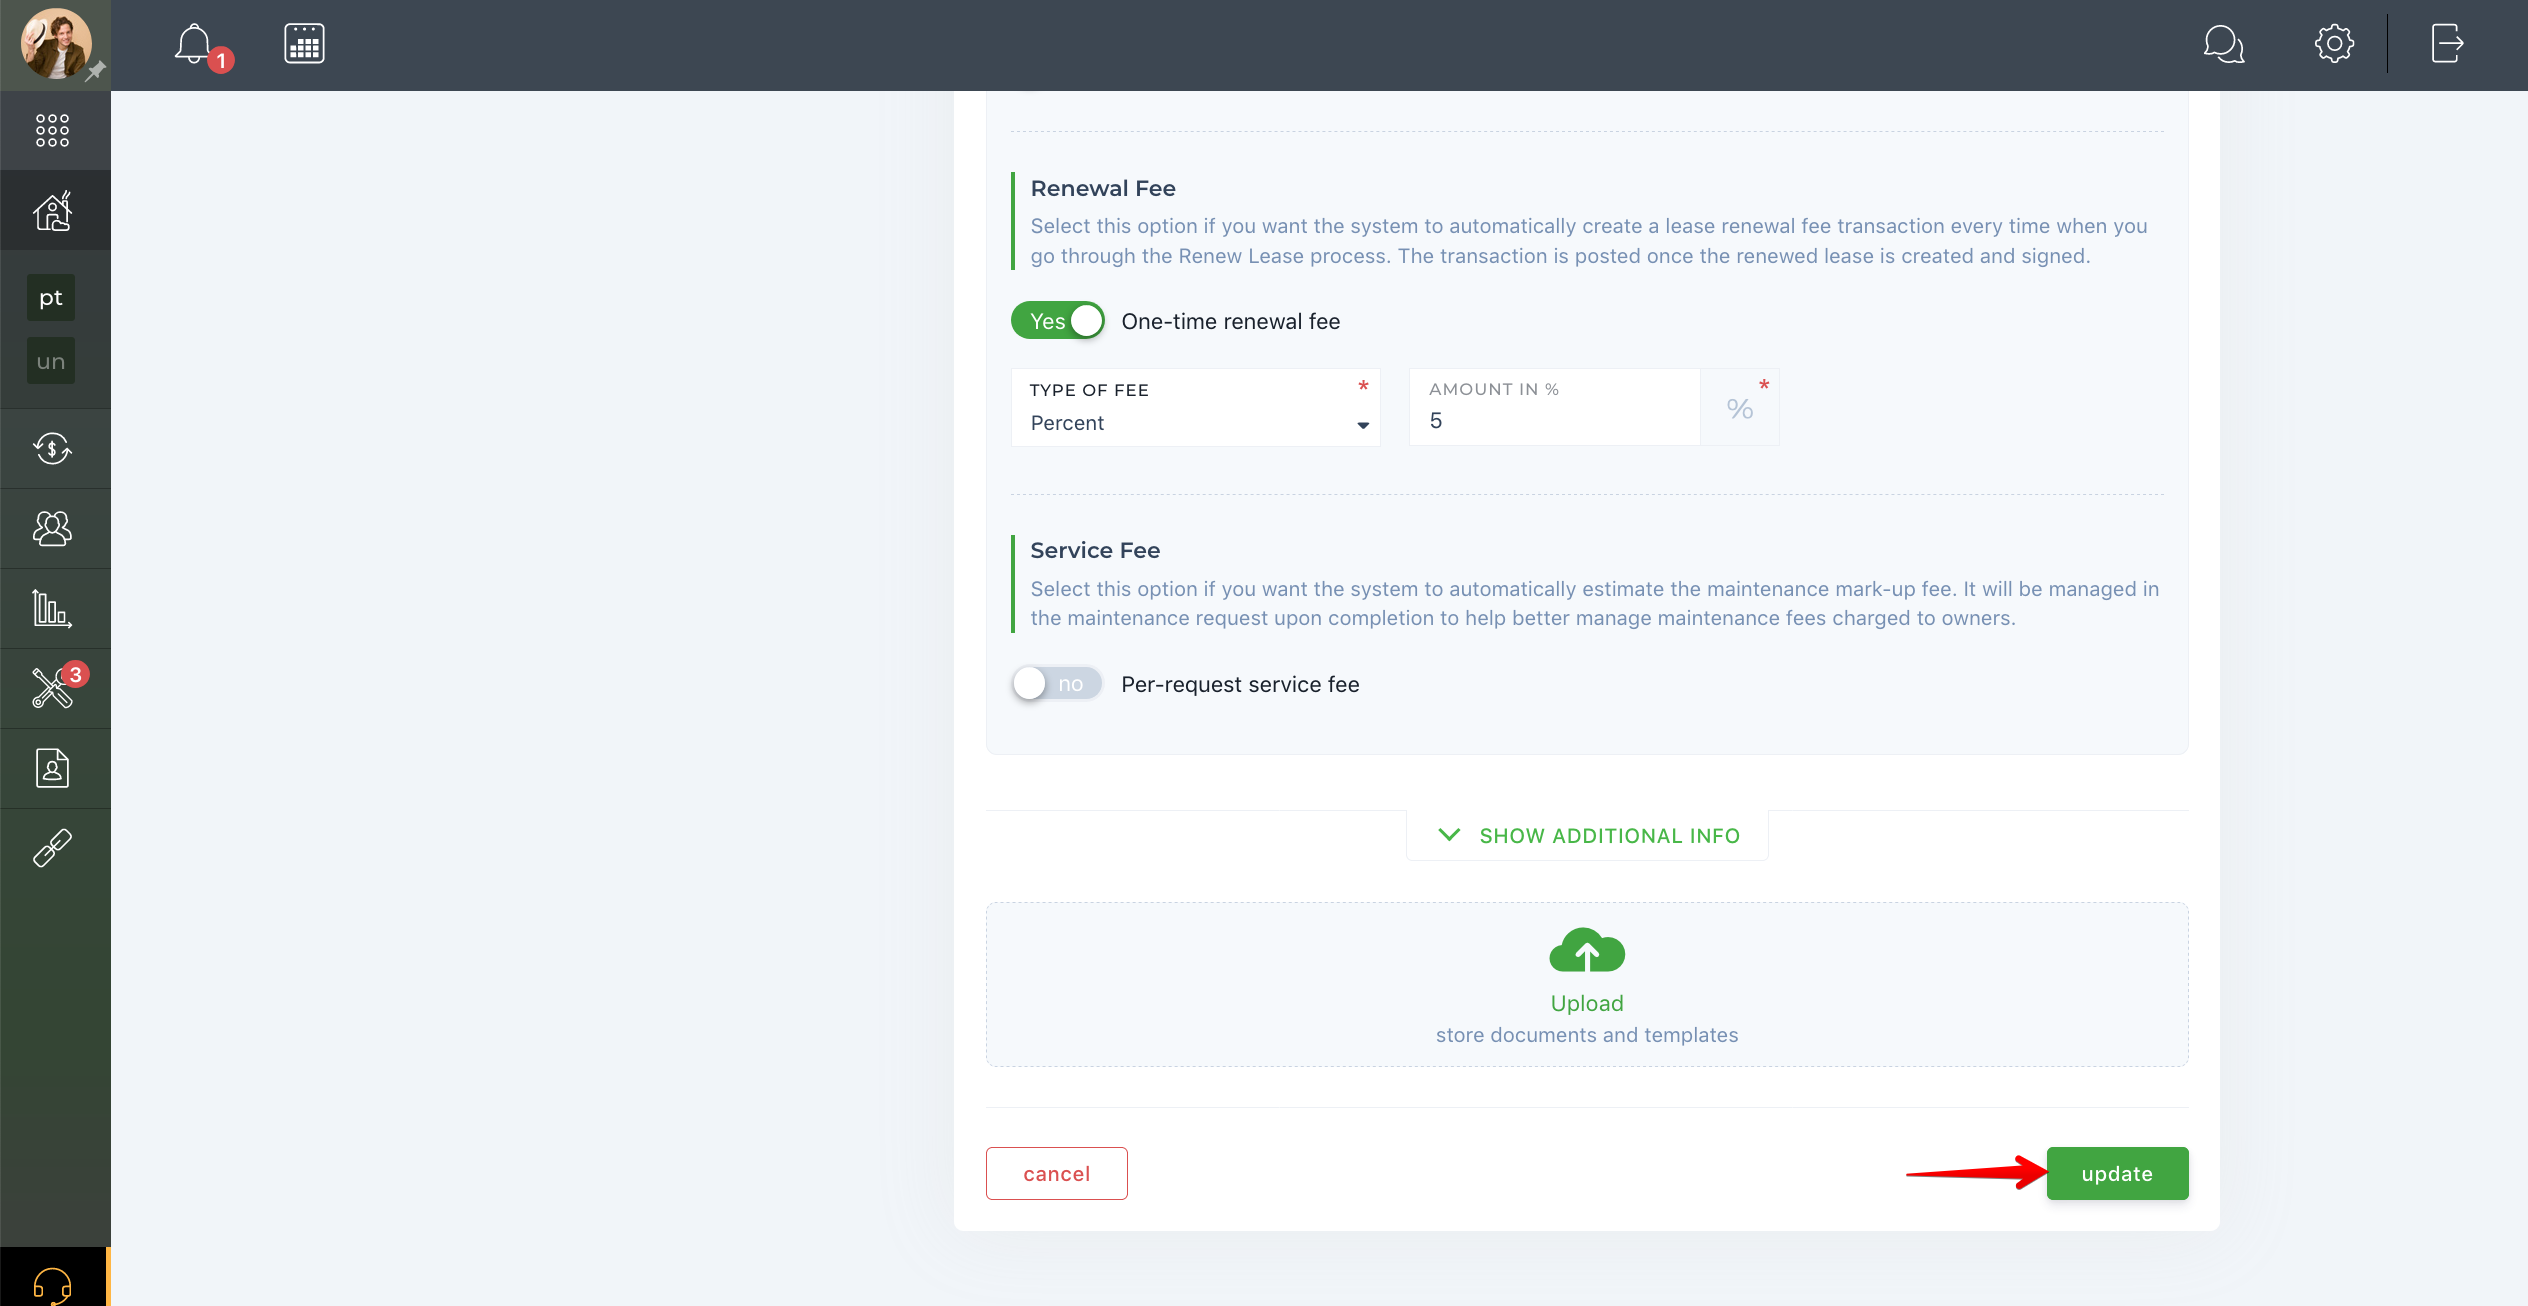Open the calendar icon in top bar
This screenshot has height=1306, width=2528.
(304, 44)
